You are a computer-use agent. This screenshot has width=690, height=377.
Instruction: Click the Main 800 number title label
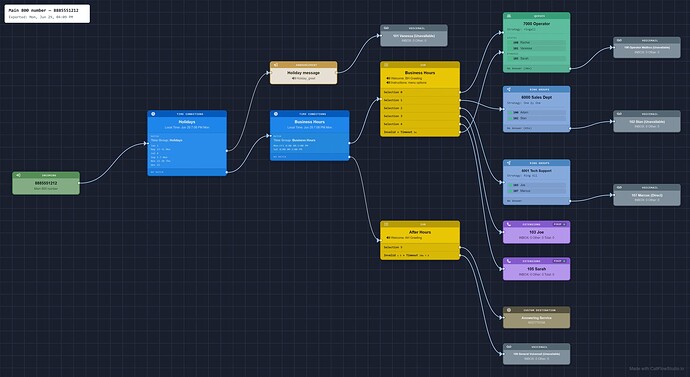pos(44,10)
